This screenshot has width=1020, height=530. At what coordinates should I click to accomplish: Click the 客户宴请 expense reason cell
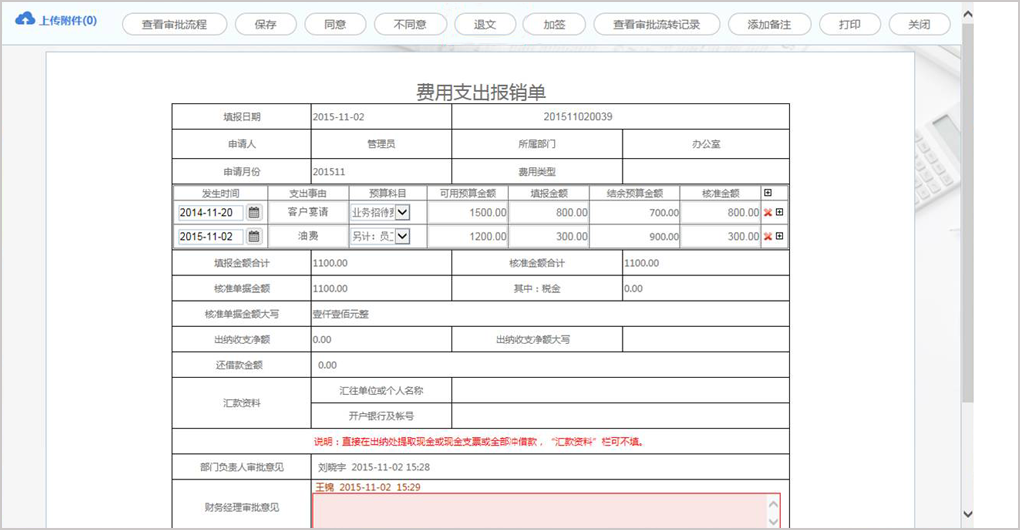coord(308,212)
